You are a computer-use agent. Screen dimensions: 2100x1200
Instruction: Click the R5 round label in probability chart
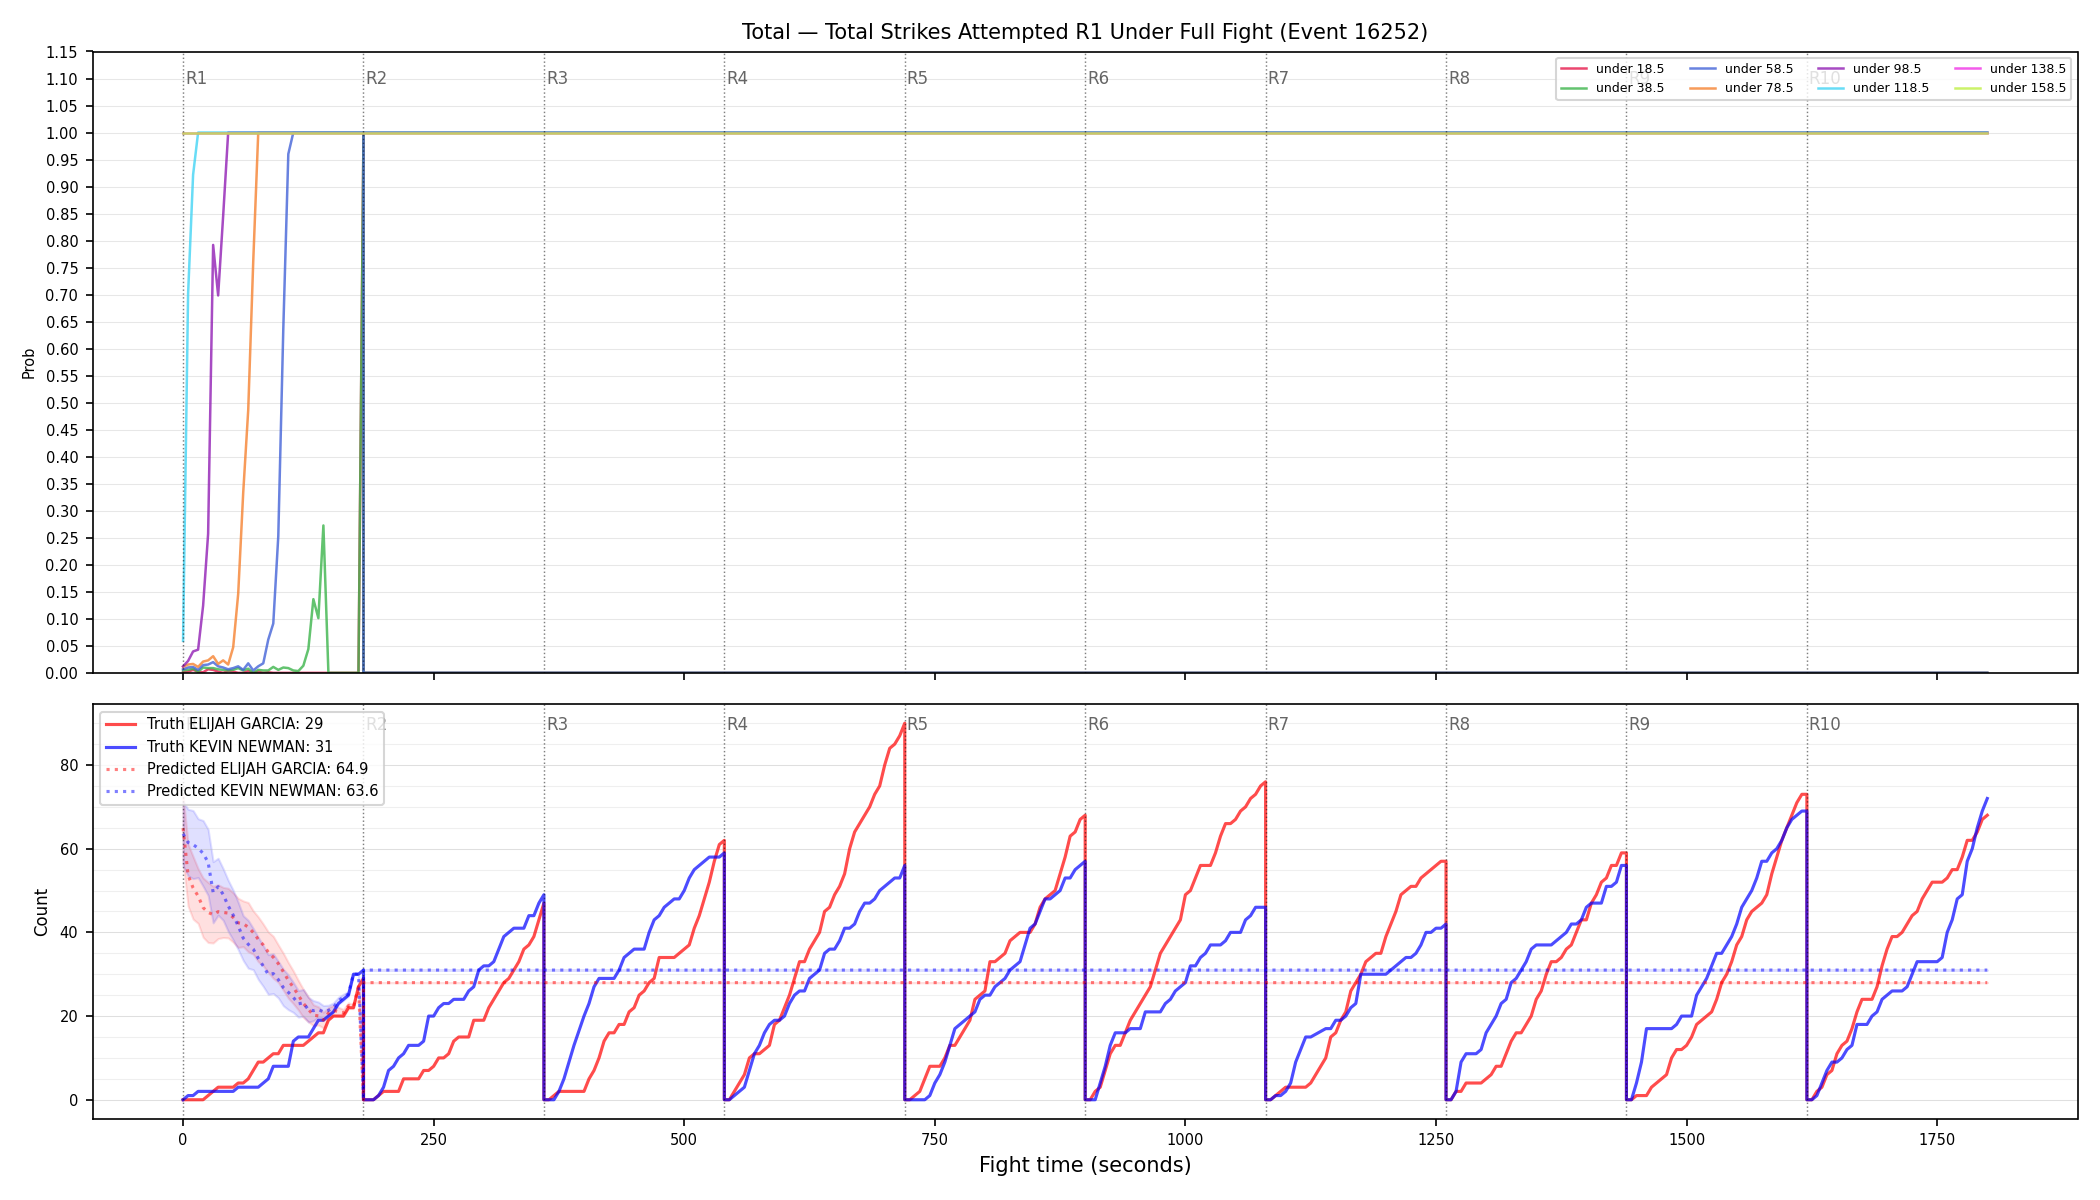click(x=917, y=78)
